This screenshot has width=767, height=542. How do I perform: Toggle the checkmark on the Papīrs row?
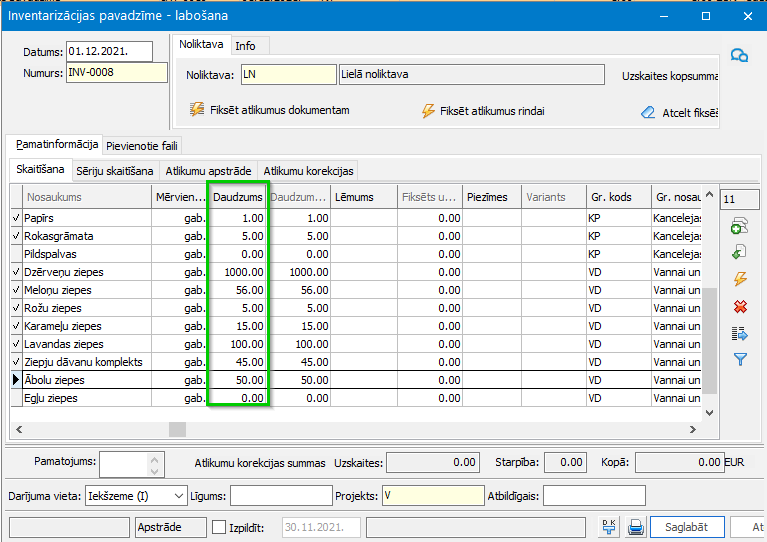click(14, 218)
